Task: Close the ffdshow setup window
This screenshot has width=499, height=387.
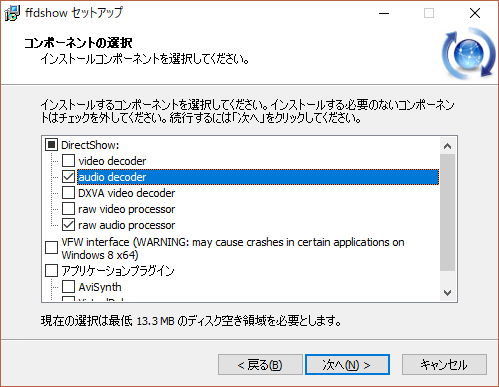Action: point(475,13)
